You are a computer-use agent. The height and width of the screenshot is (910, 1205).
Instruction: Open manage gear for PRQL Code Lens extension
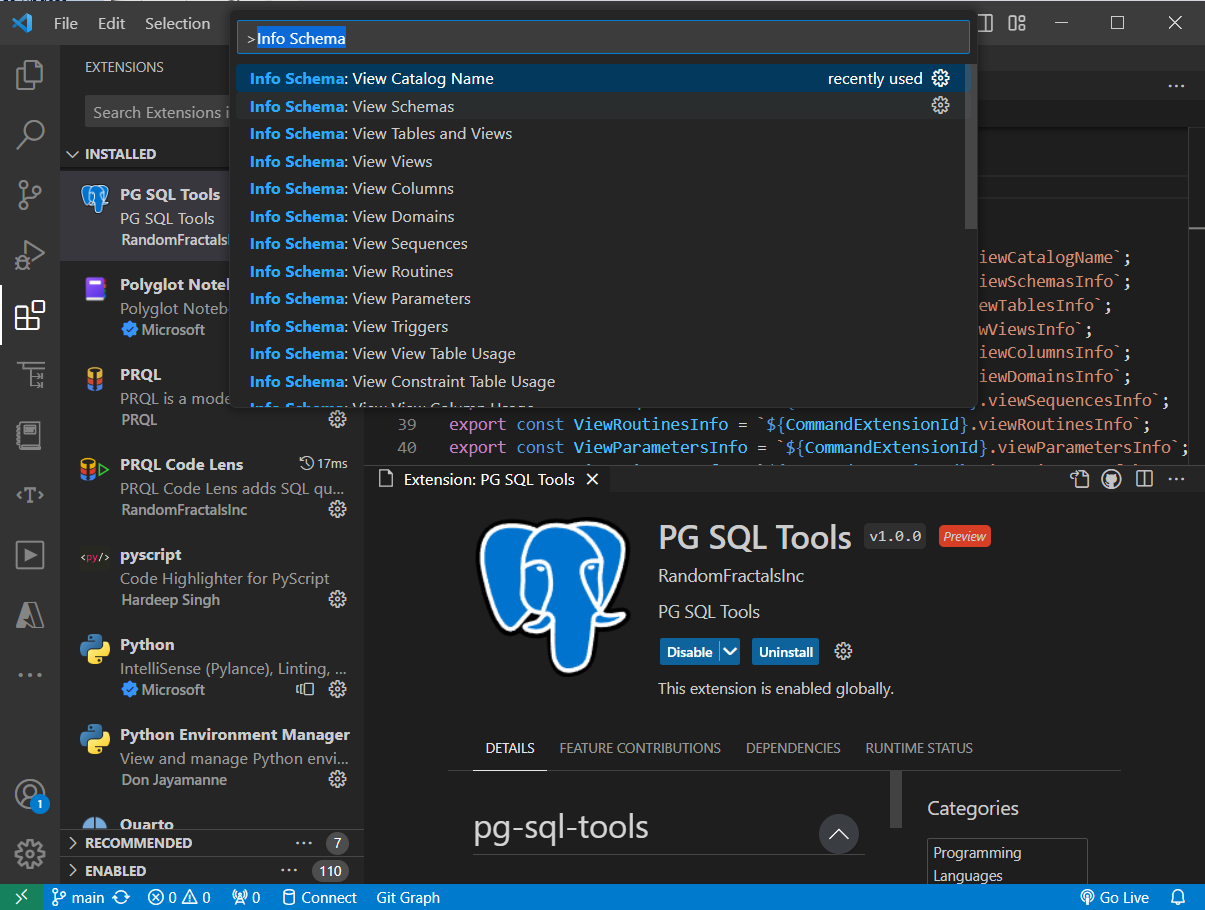pyautogui.click(x=338, y=509)
